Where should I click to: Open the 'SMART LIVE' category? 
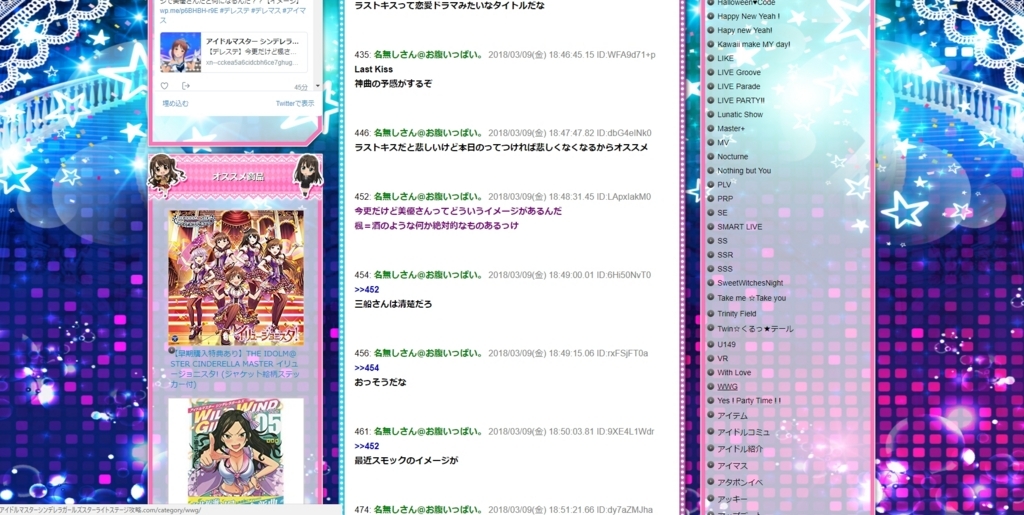[739, 226]
